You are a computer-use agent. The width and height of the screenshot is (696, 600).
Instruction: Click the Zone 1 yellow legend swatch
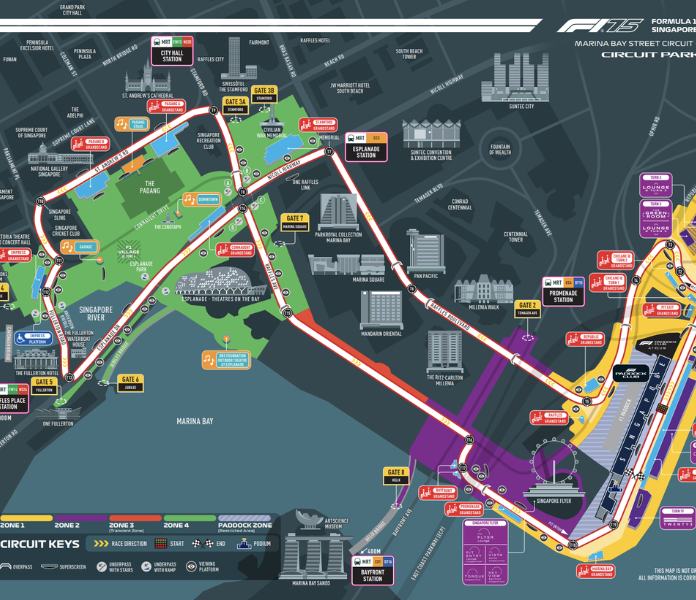tap(26, 518)
